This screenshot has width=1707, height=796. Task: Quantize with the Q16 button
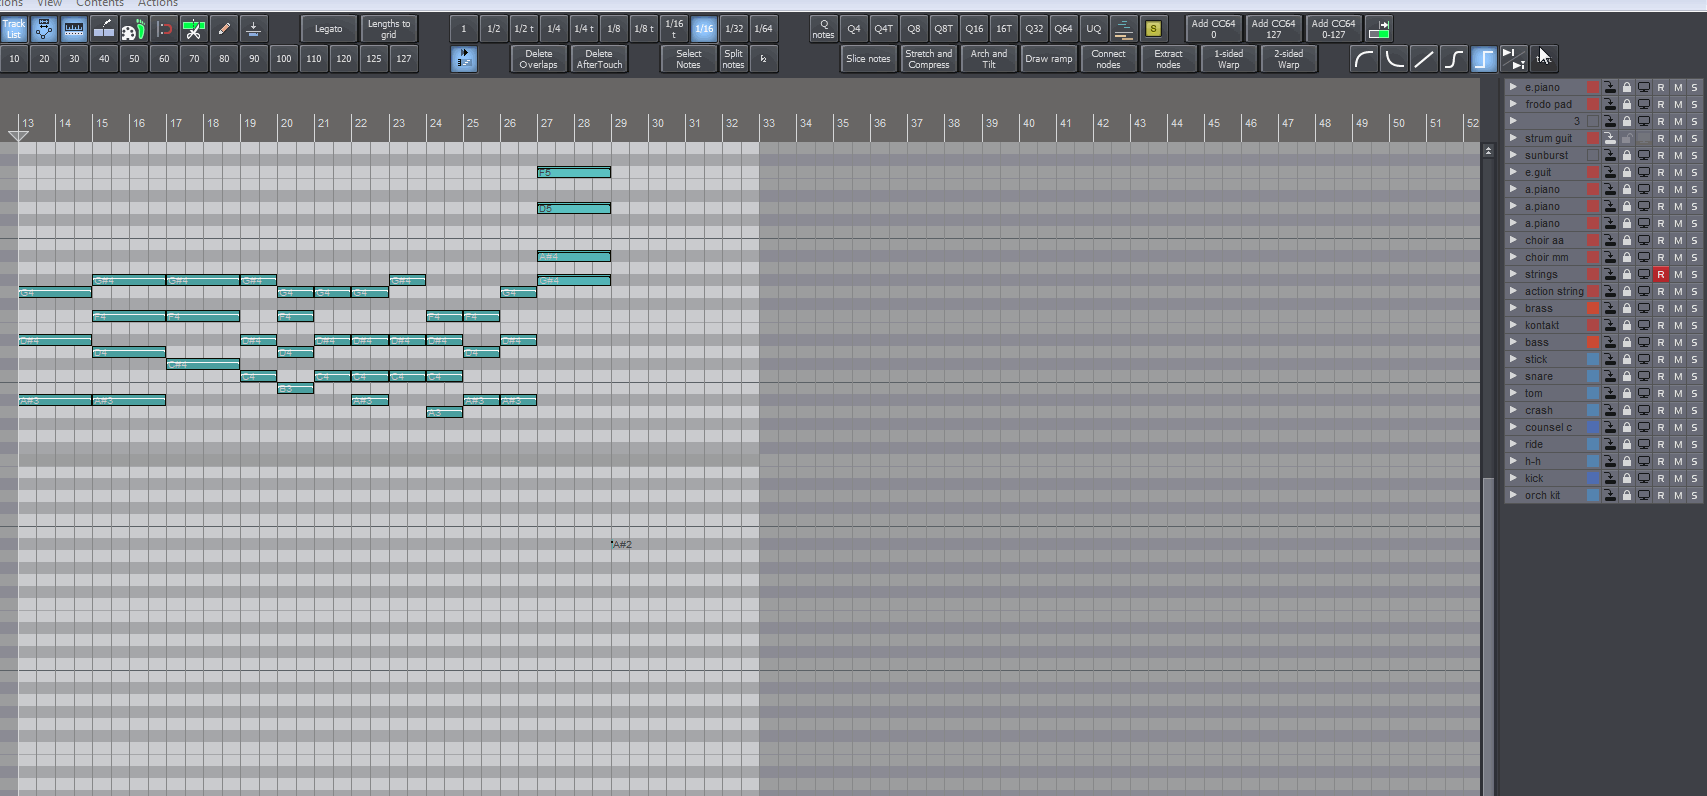pyautogui.click(x=974, y=29)
